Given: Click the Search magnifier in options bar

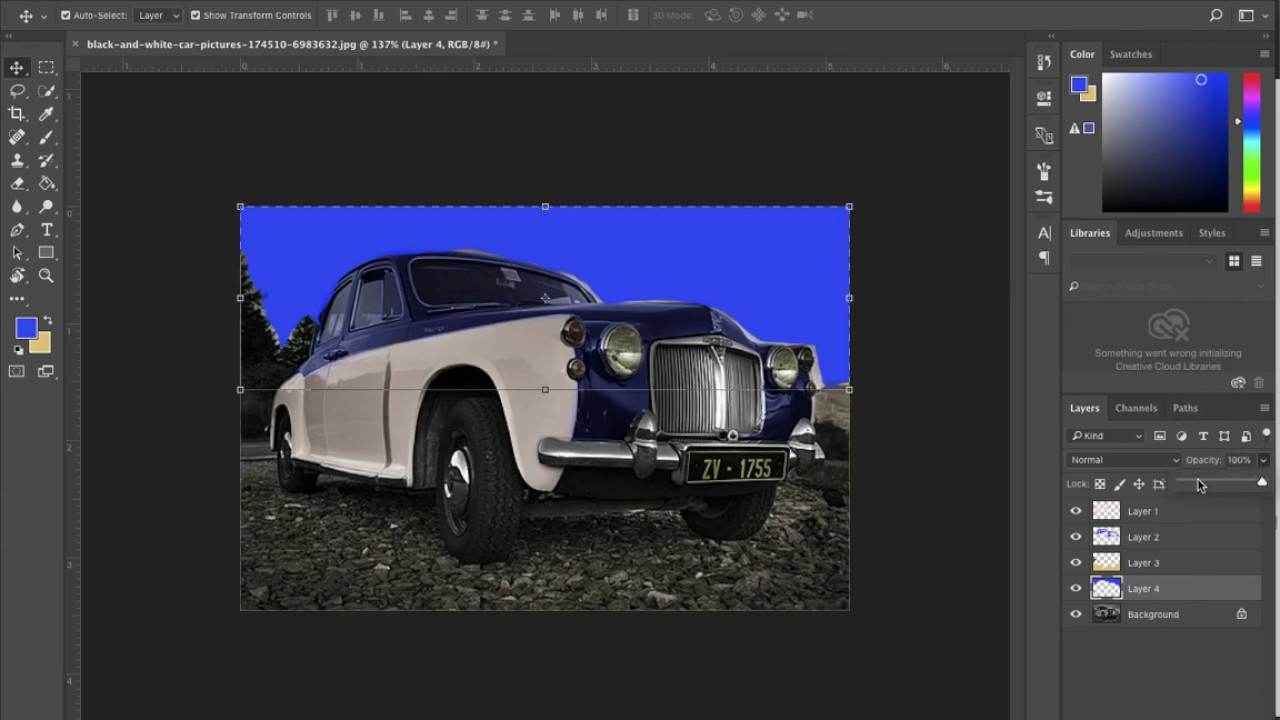Looking at the screenshot, I should point(1216,15).
